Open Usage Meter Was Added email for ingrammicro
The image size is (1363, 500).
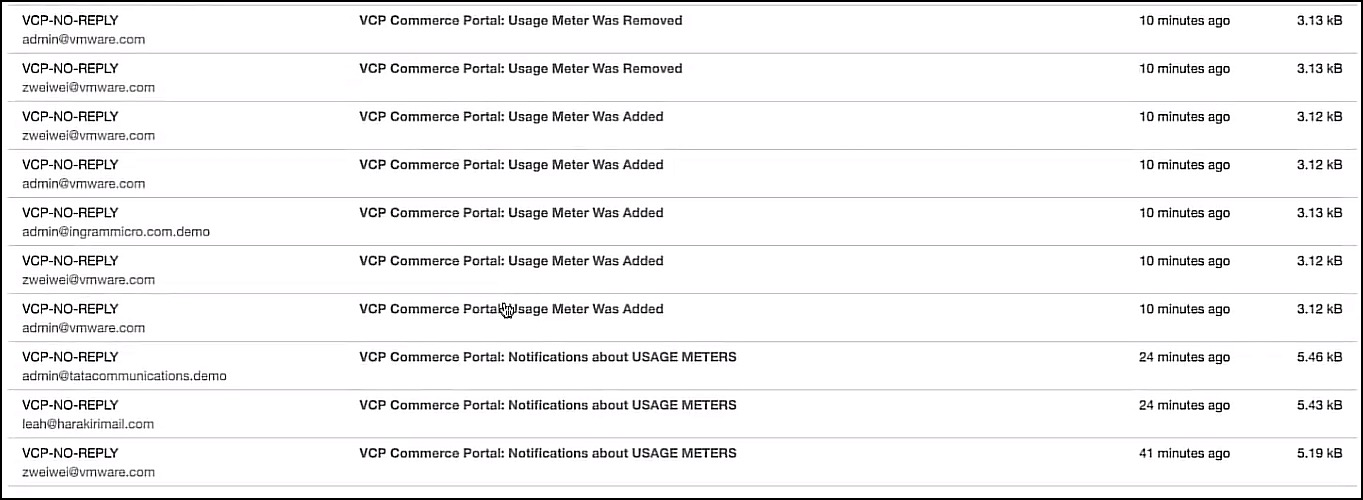tap(511, 213)
